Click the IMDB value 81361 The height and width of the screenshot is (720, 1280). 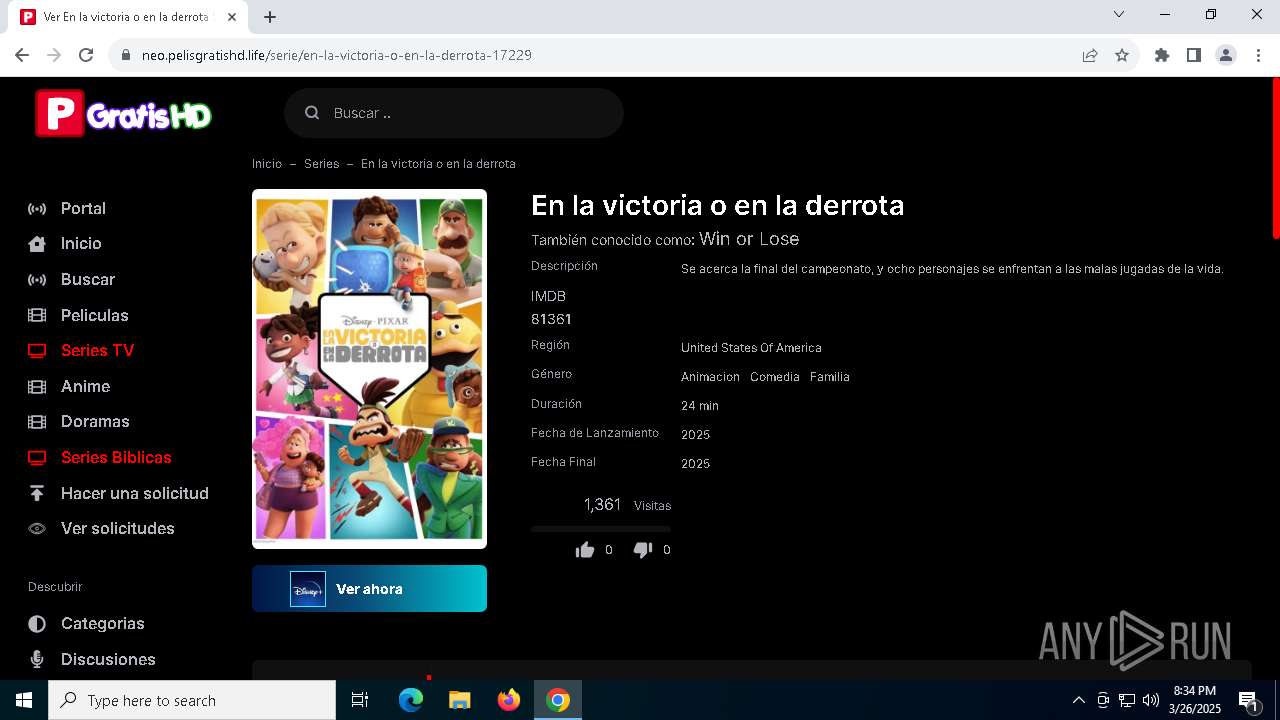551,320
